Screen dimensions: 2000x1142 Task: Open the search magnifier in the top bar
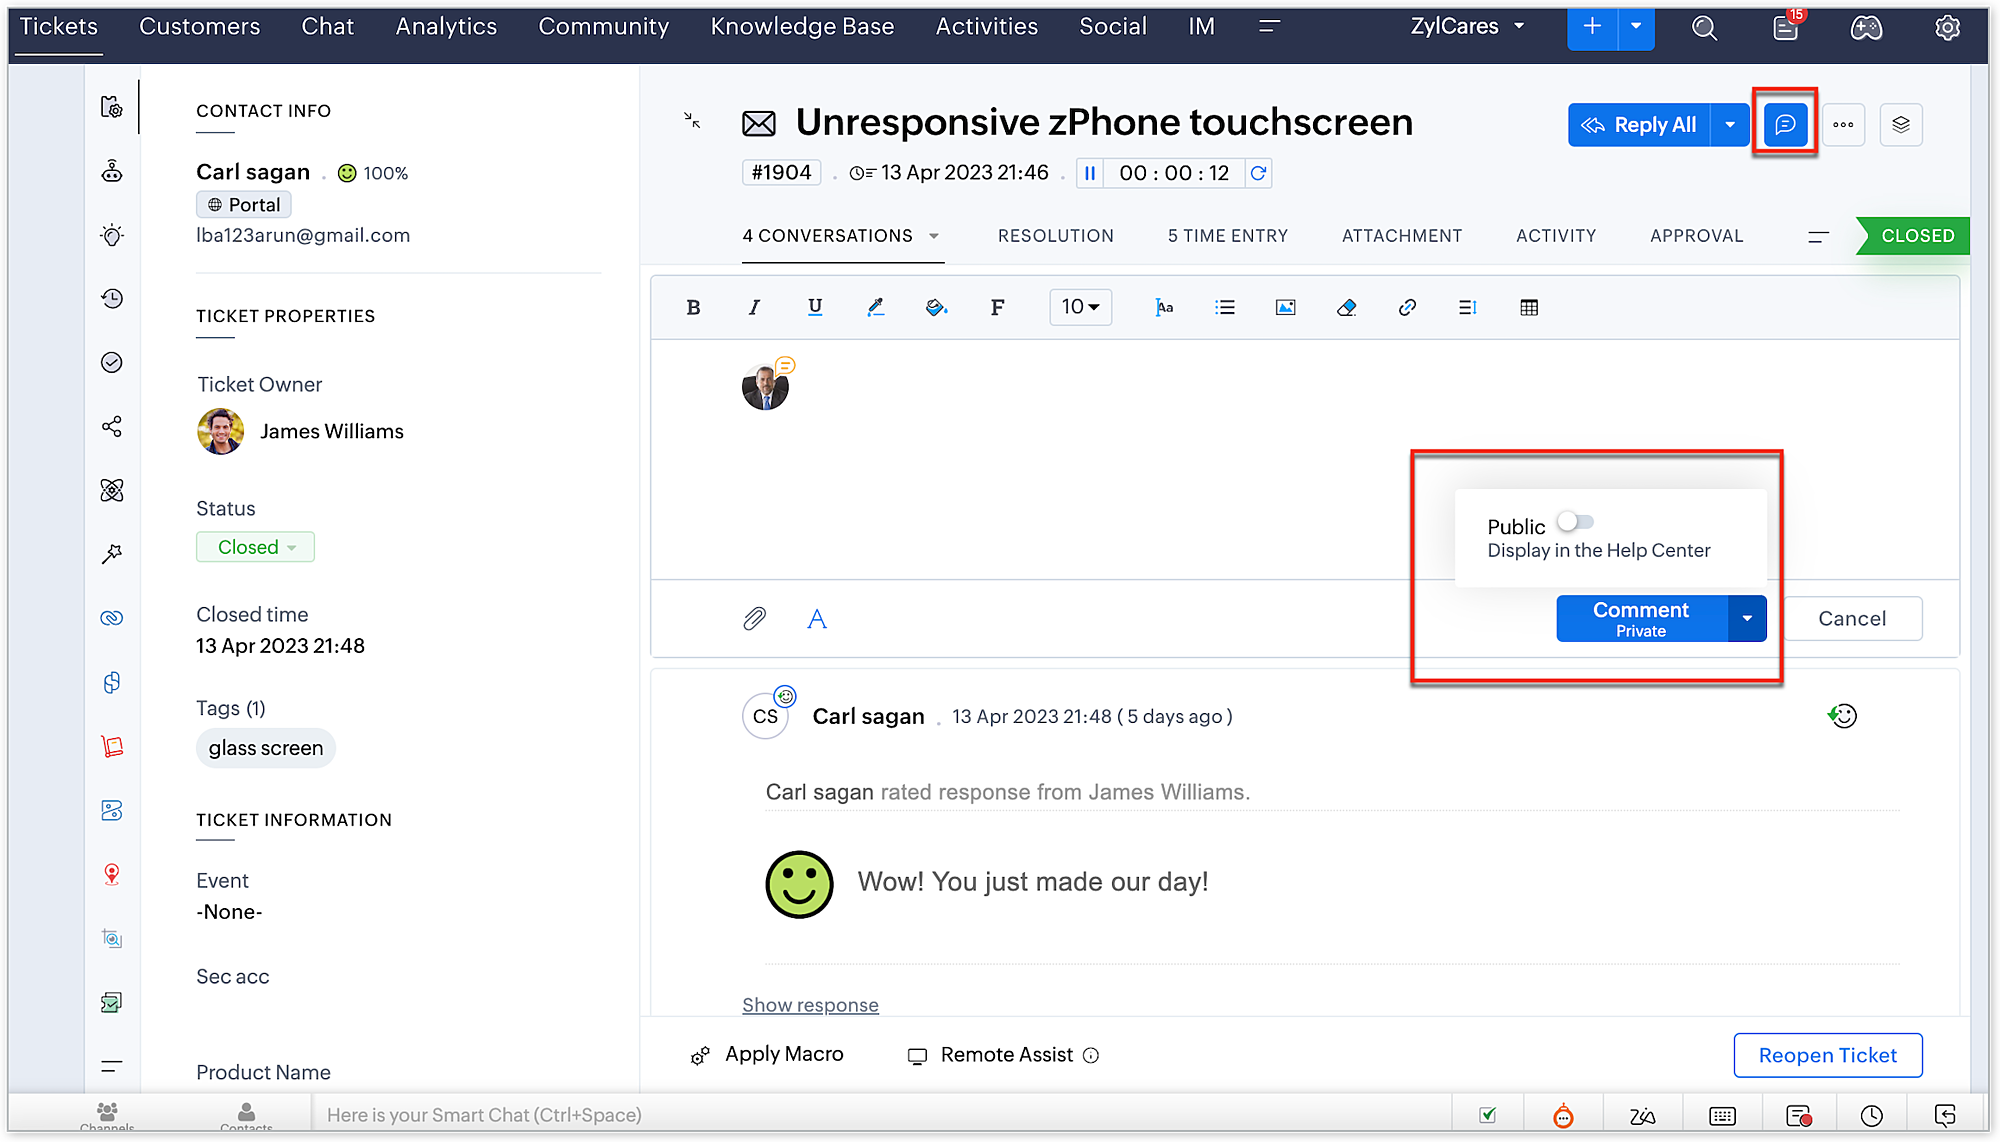click(1704, 28)
